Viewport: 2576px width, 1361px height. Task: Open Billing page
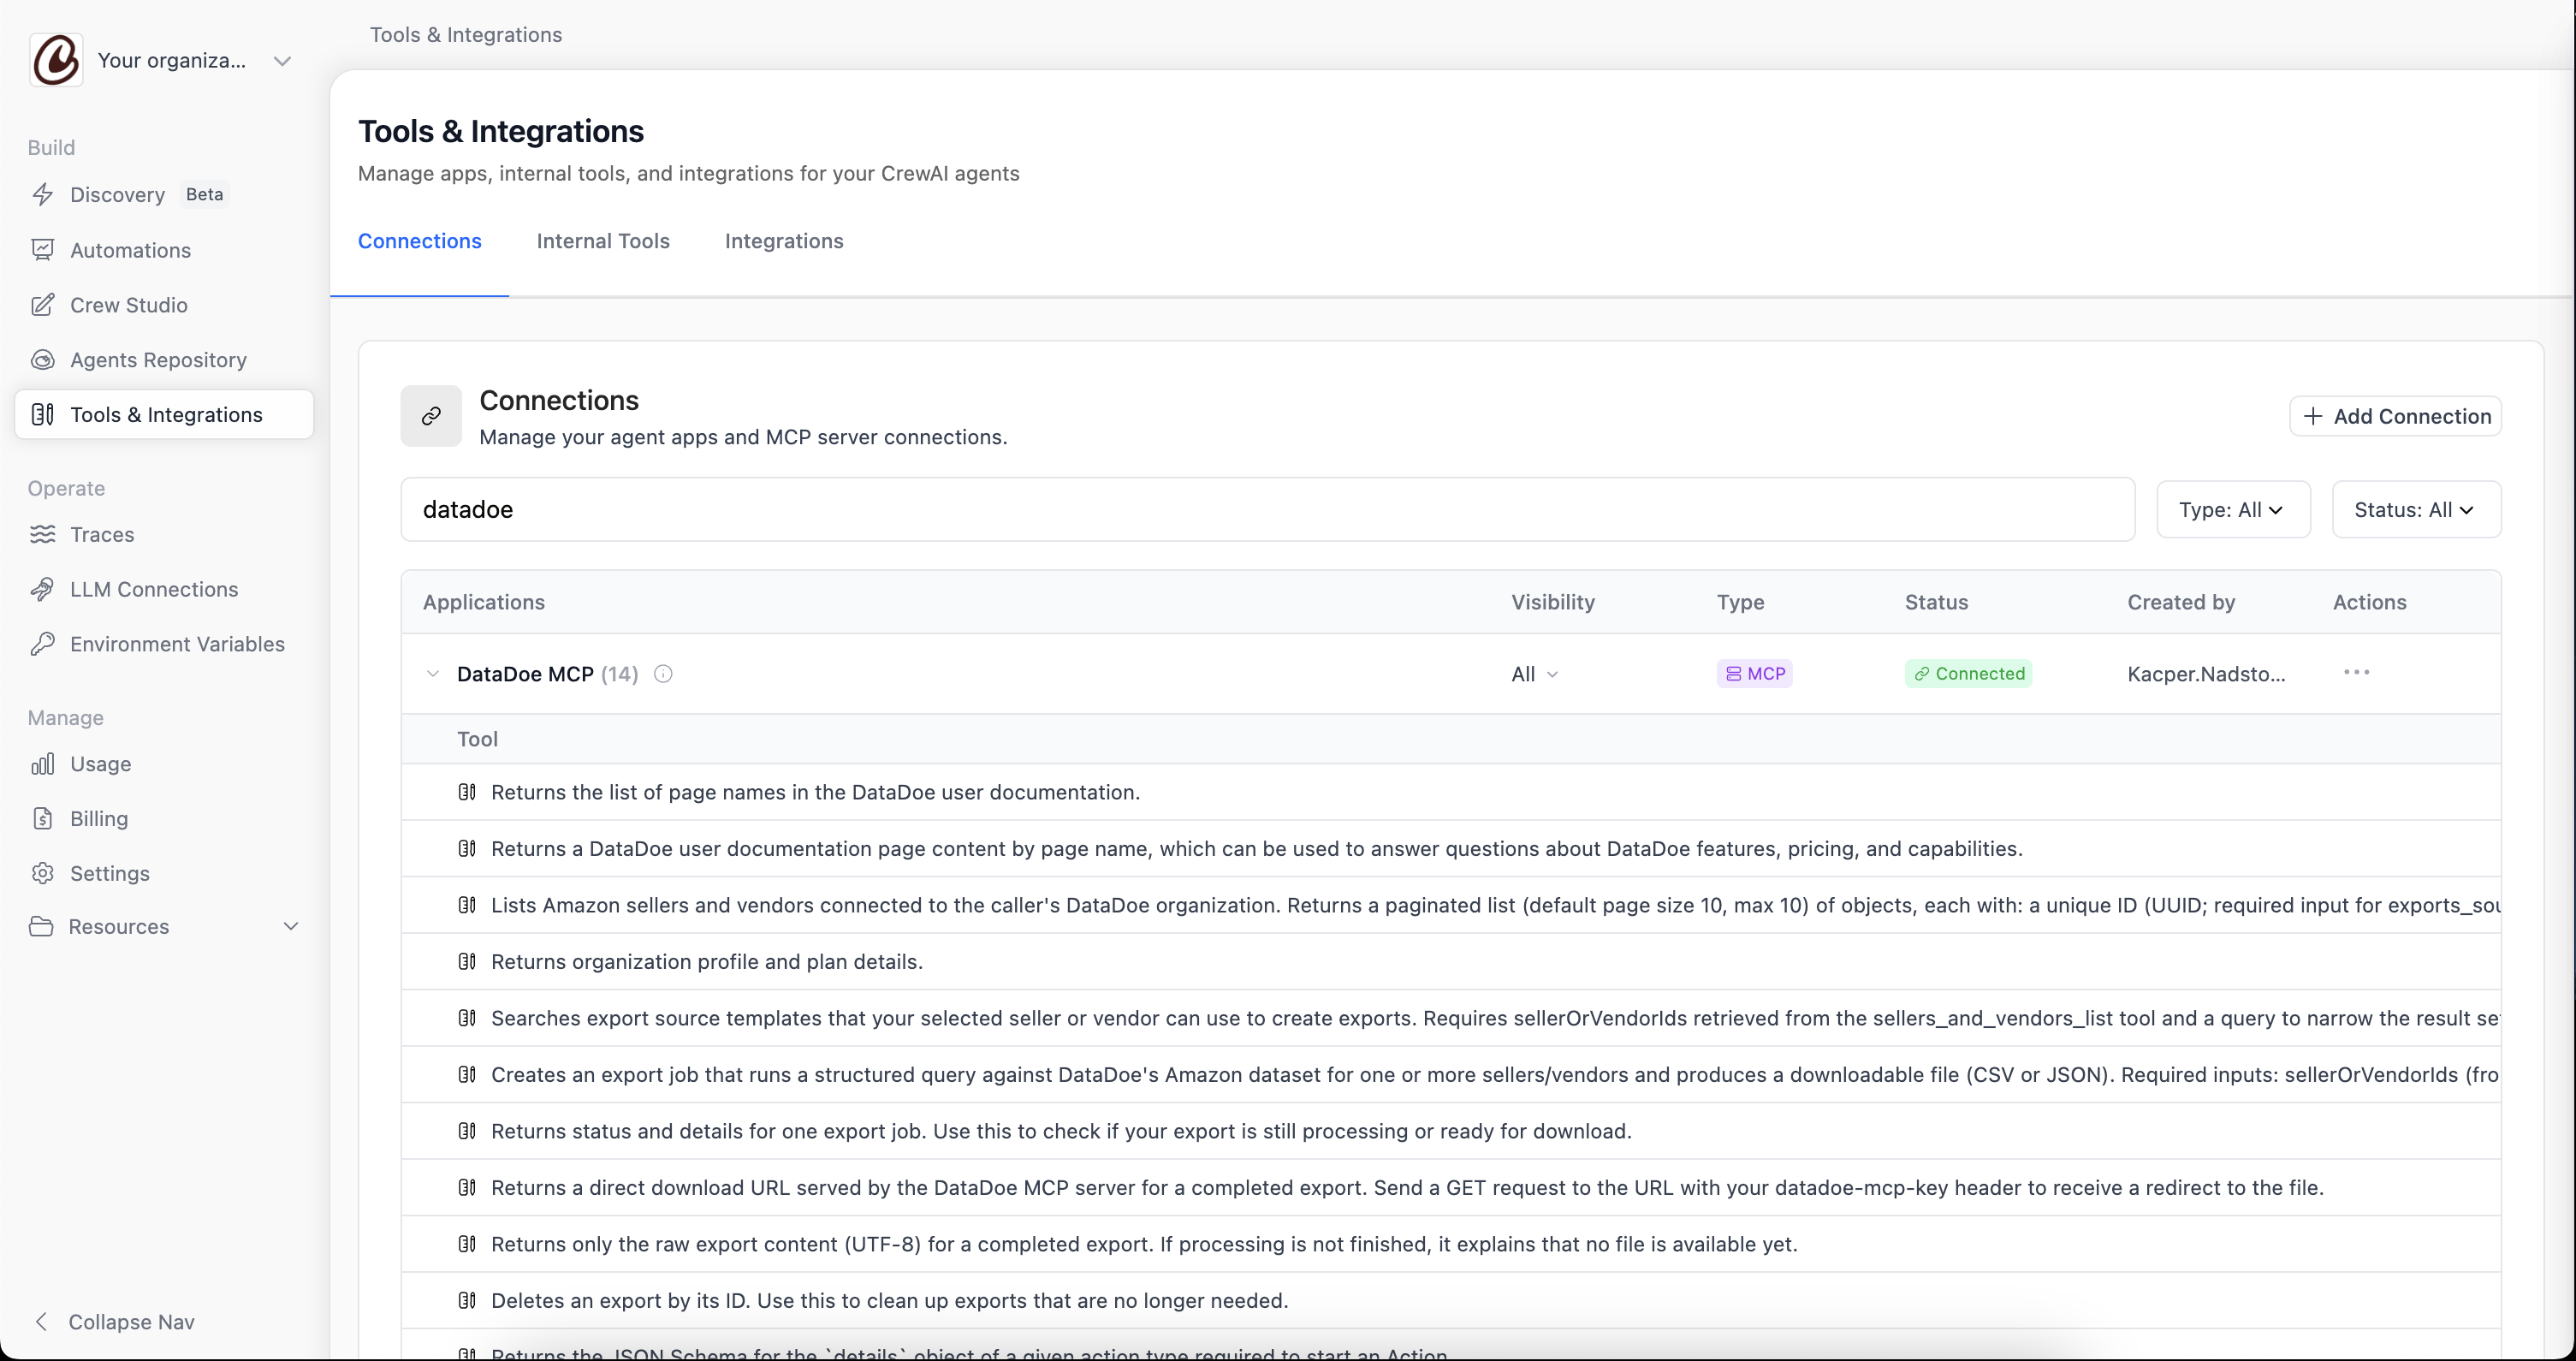(x=99, y=819)
